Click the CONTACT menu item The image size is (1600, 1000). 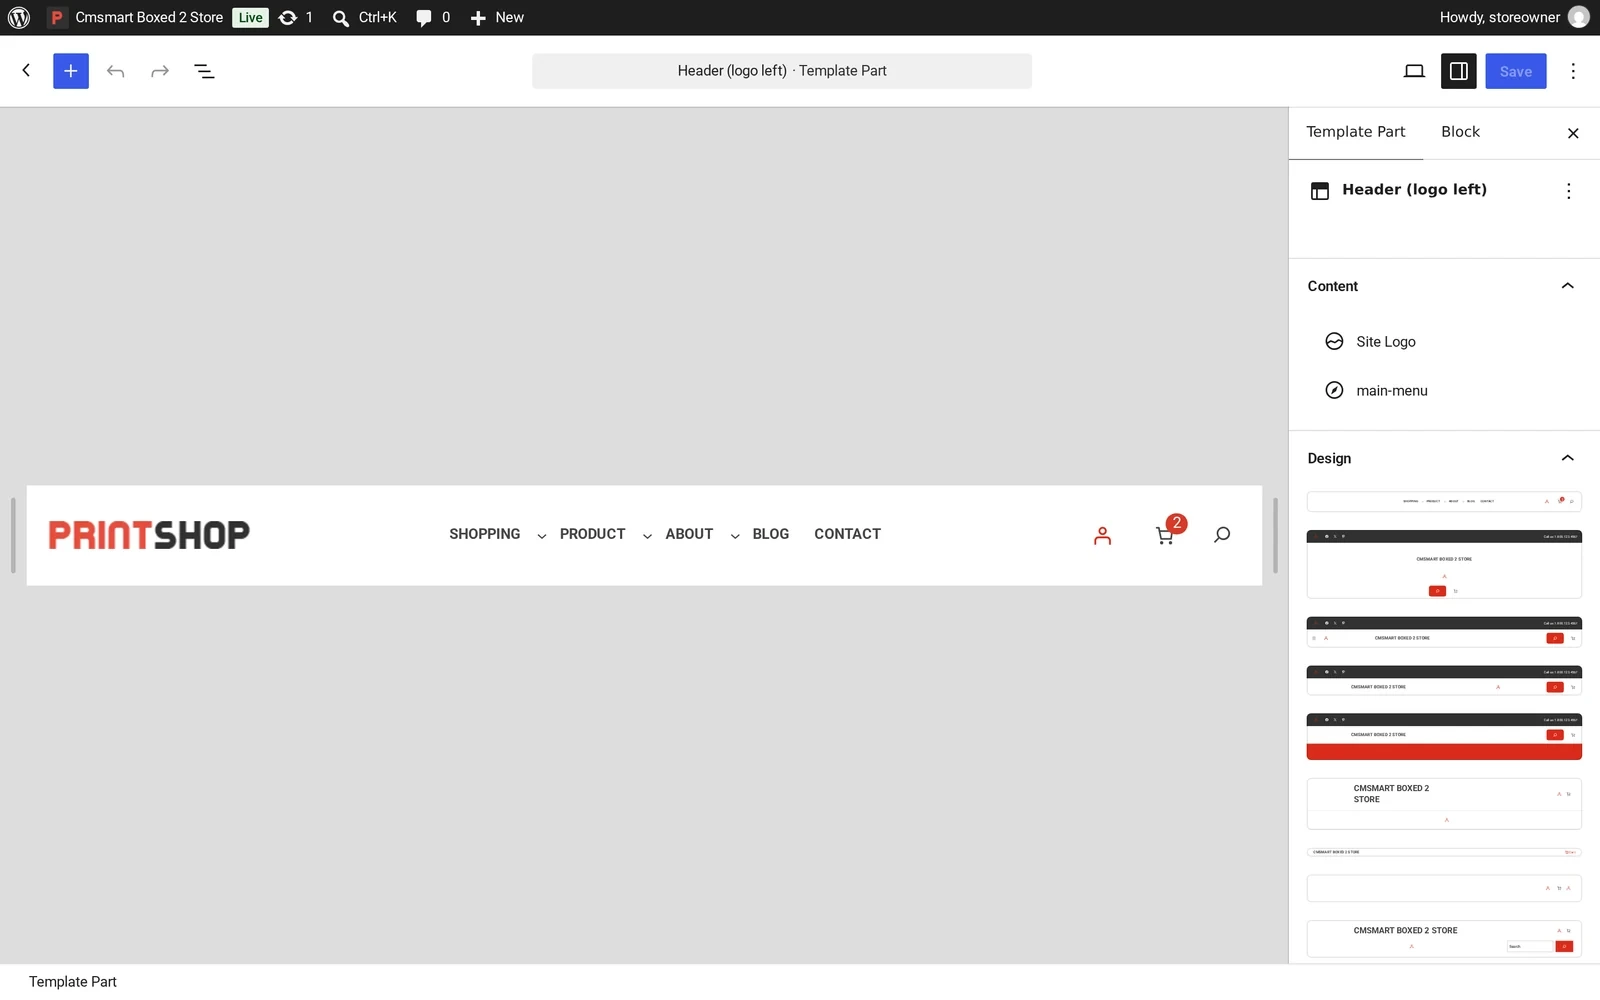click(847, 534)
